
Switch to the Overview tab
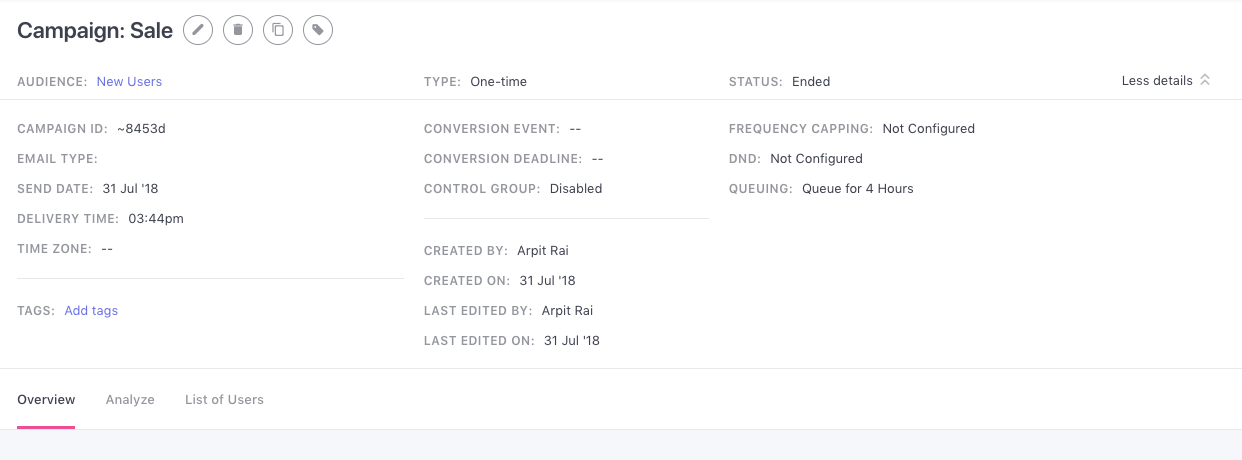(46, 400)
